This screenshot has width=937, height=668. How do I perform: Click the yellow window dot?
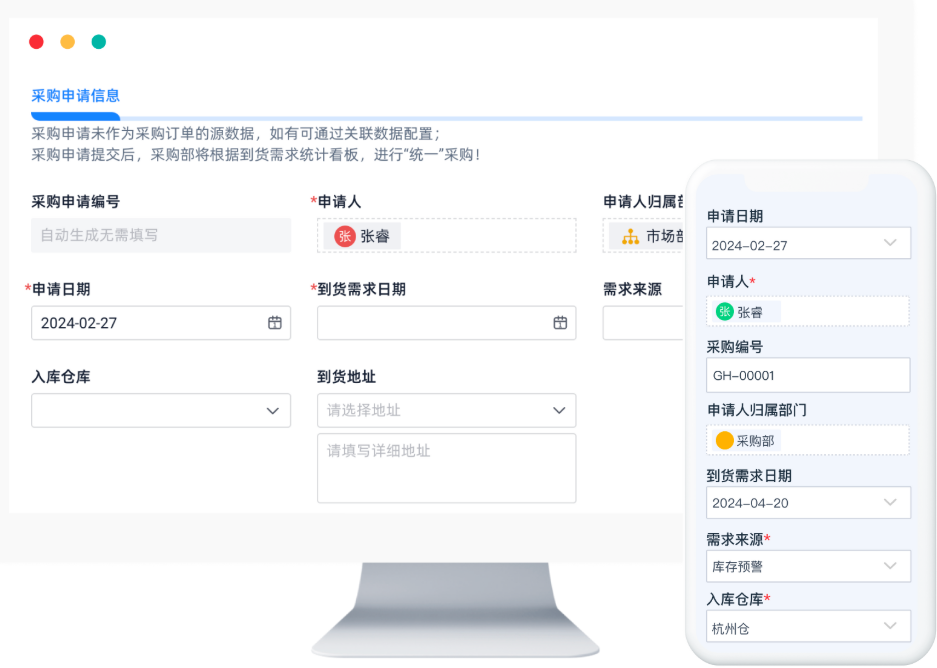(68, 42)
